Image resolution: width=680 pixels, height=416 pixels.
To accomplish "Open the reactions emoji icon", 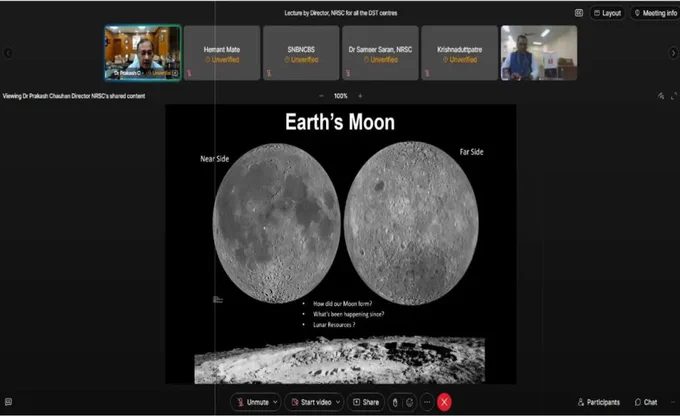I will click(409, 403).
